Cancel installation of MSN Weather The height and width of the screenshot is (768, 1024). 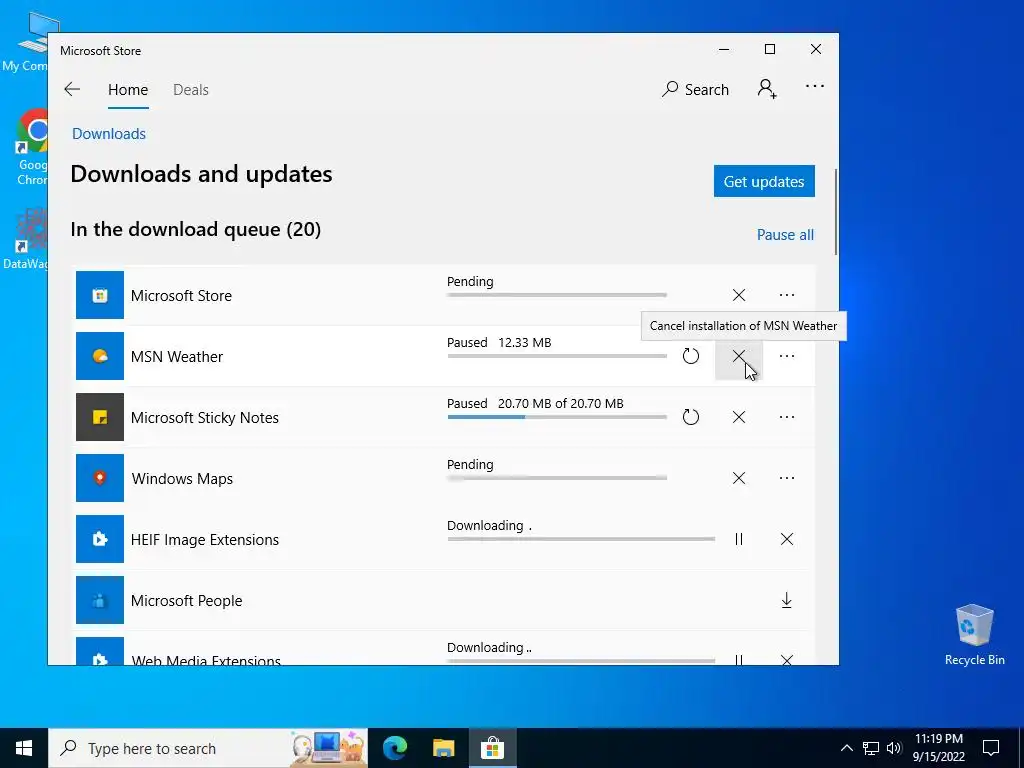tap(739, 356)
